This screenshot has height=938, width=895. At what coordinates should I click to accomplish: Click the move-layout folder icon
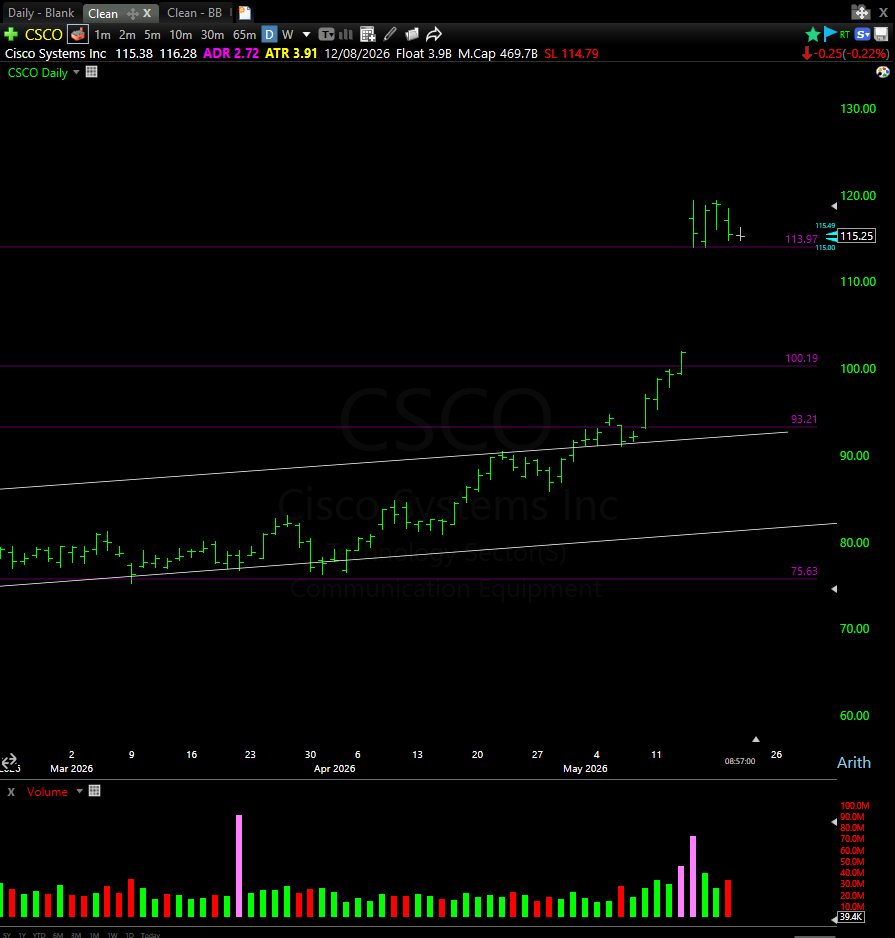tap(860, 12)
